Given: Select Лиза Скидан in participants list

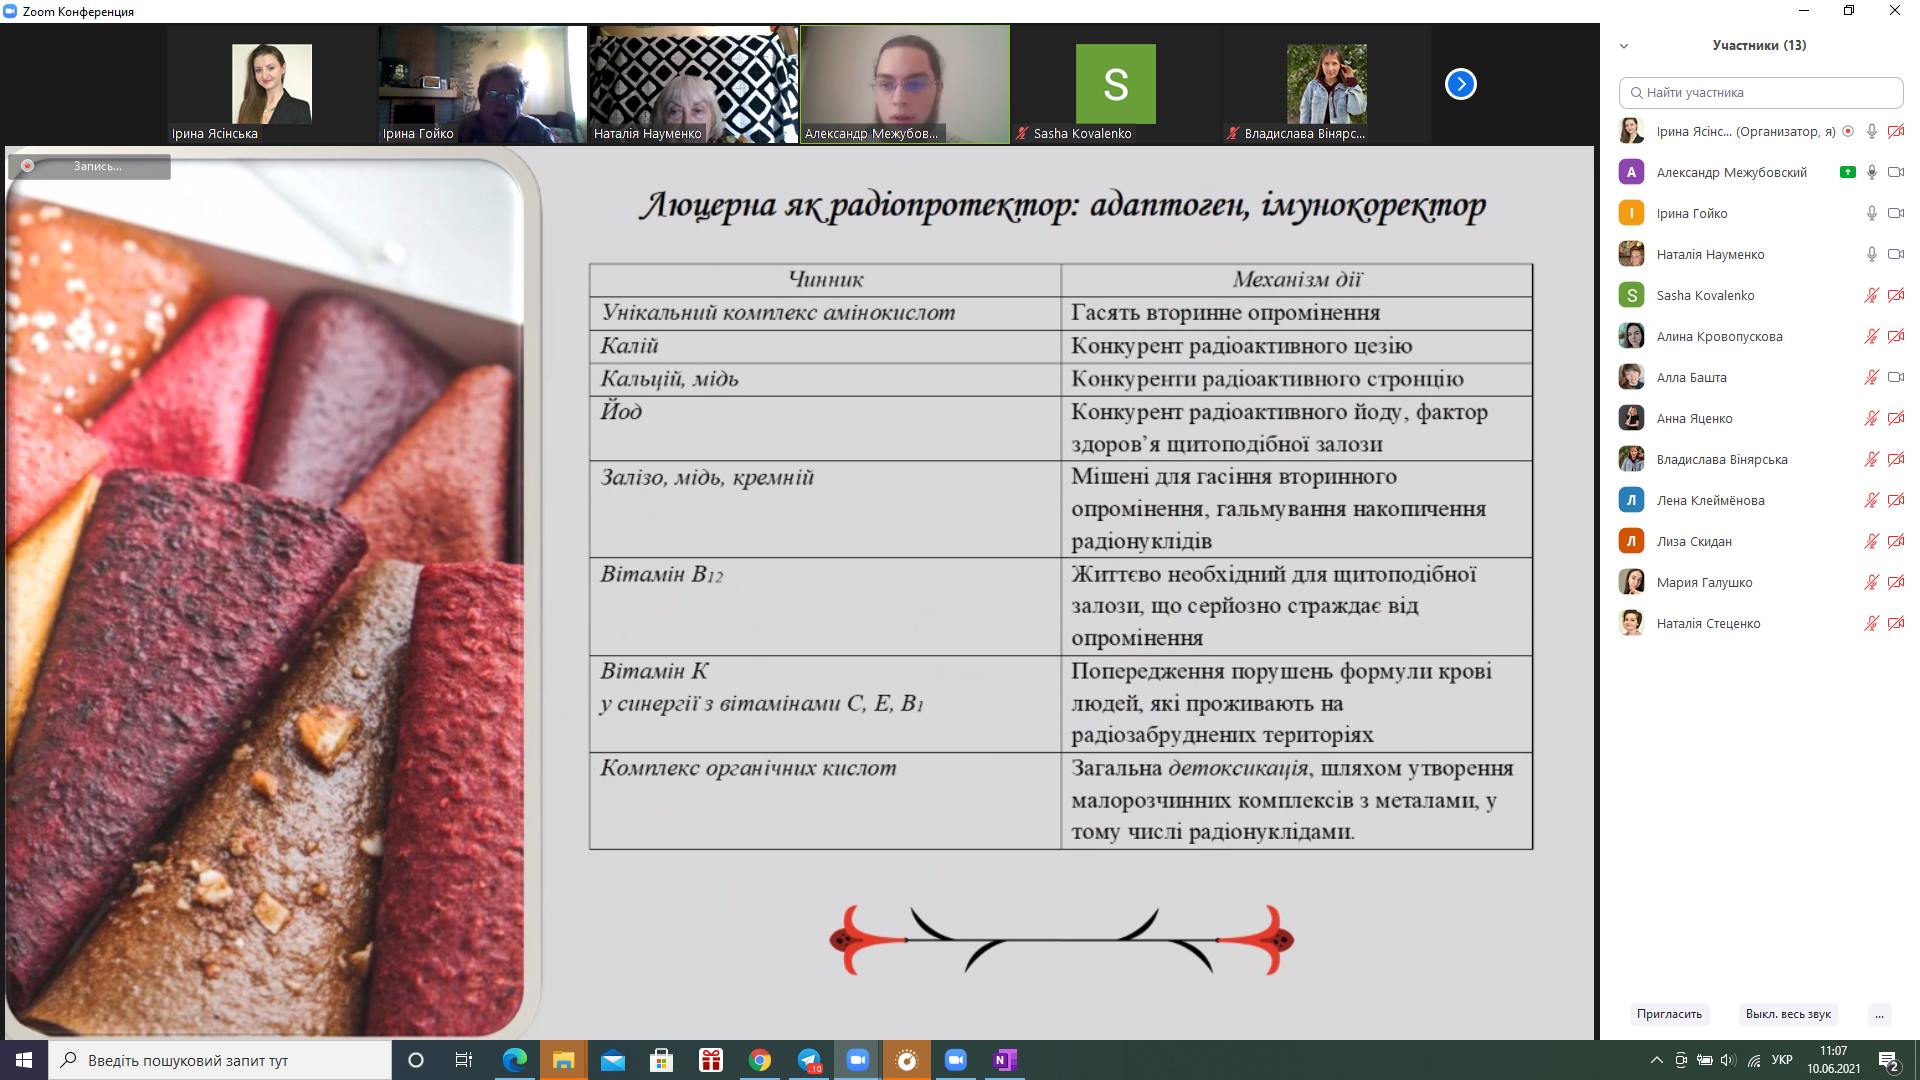Looking at the screenshot, I should point(1693,541).
